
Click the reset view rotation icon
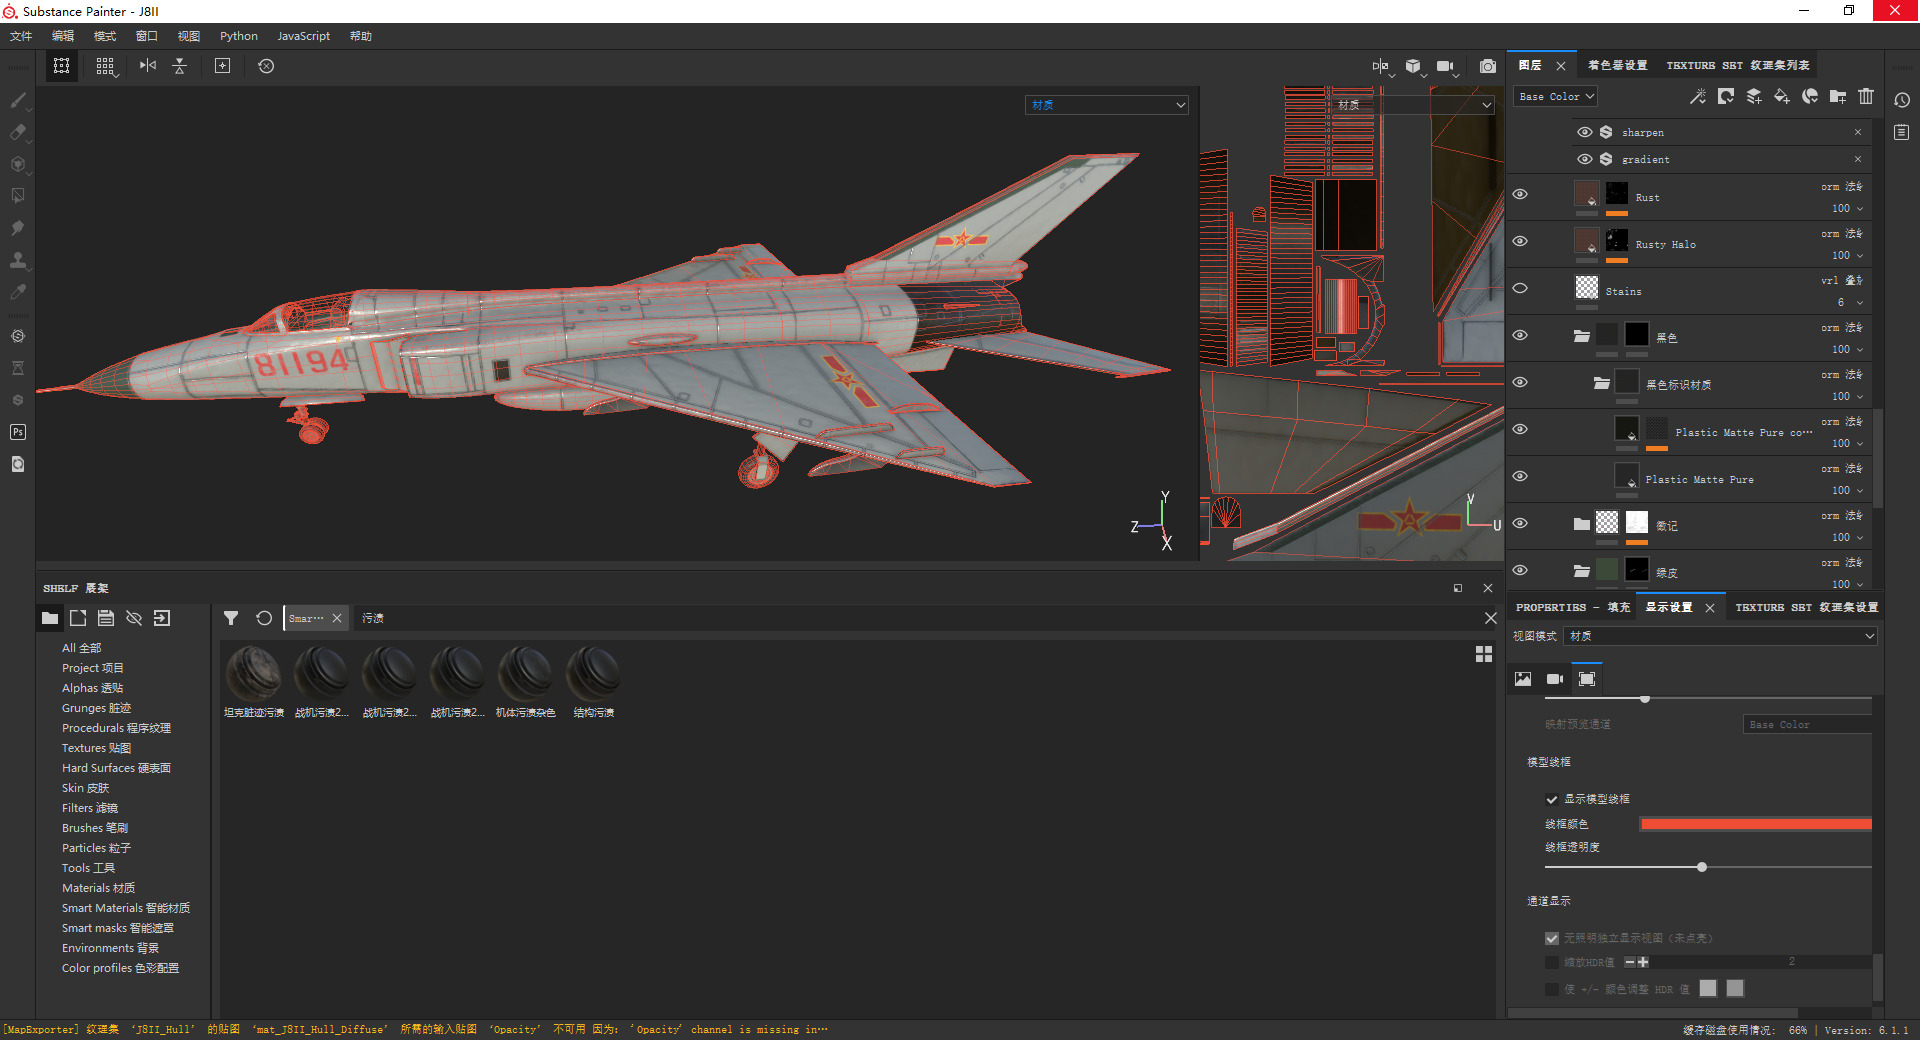pos(266,66)
